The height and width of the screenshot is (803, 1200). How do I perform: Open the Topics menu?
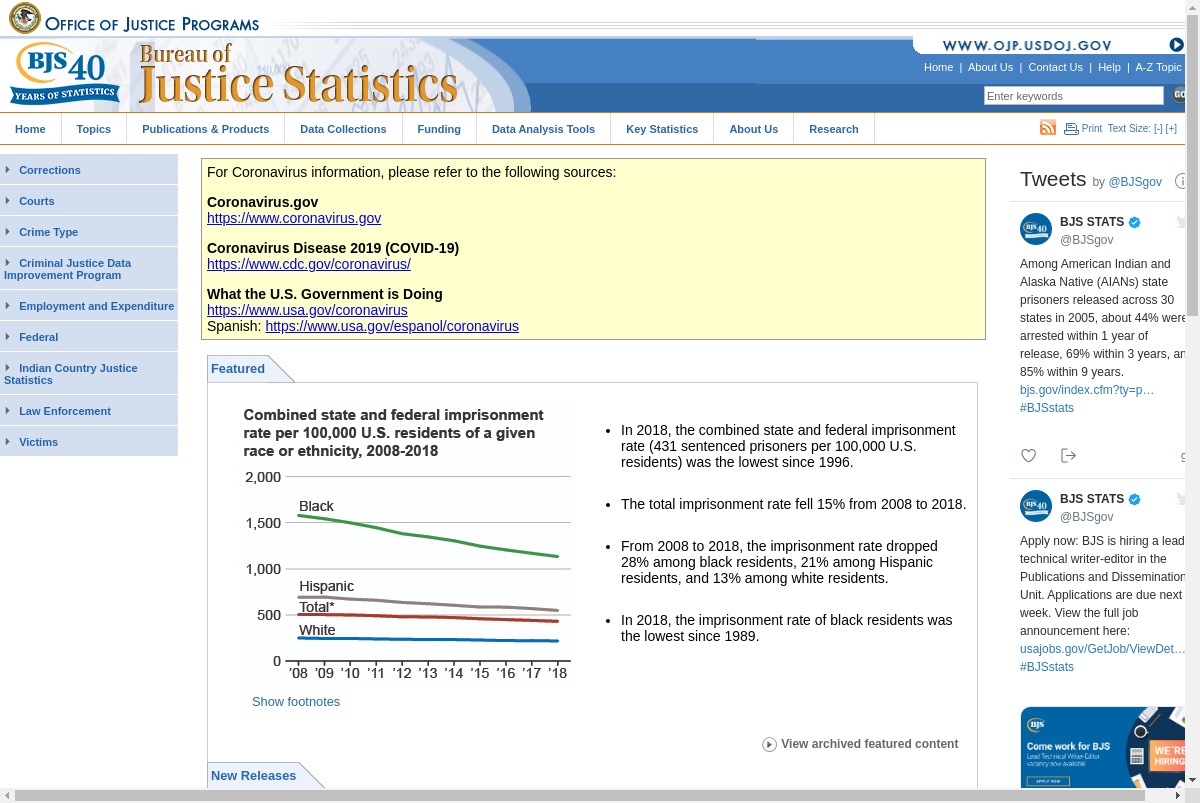click(94, 129)
